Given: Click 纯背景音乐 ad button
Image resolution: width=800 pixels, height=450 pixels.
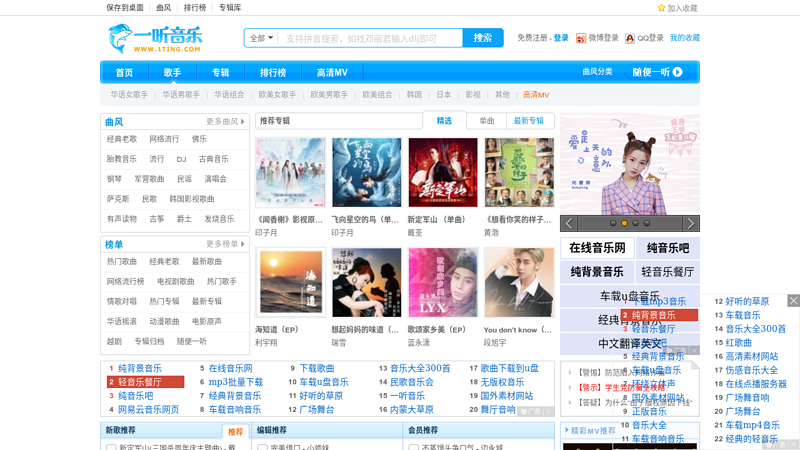Looking at the screenshot, I should pos(597,272).
